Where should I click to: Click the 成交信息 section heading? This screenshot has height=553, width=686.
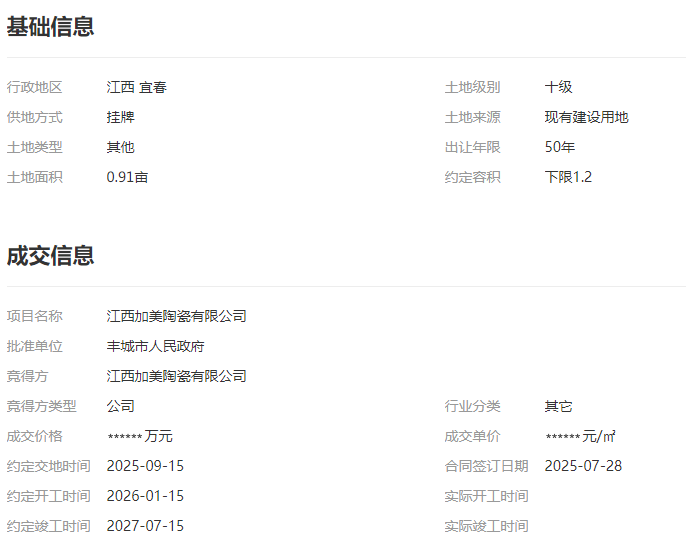(51, 255)
